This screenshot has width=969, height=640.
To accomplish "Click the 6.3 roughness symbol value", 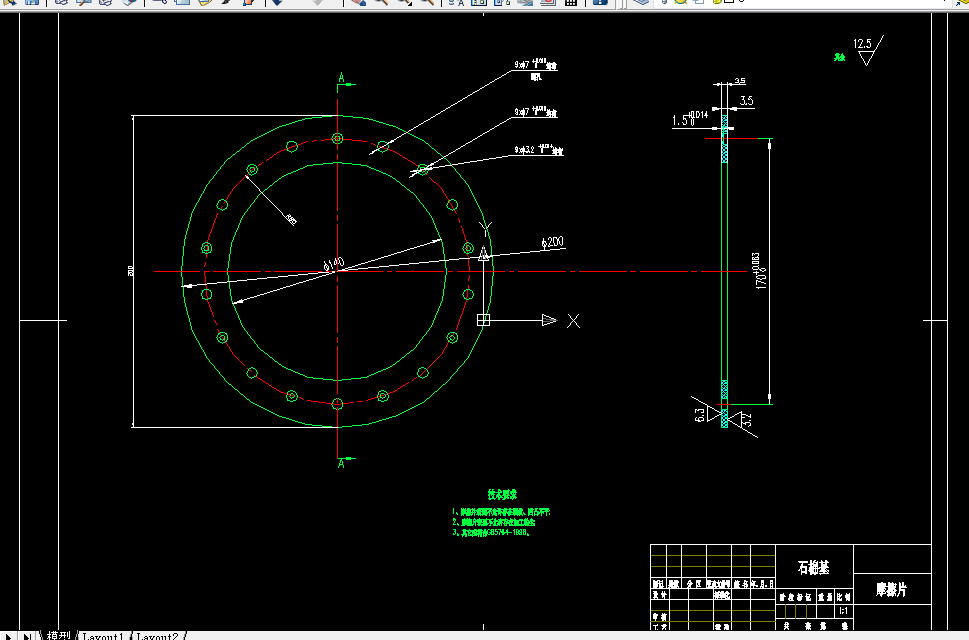I will [x=700, y=415].
